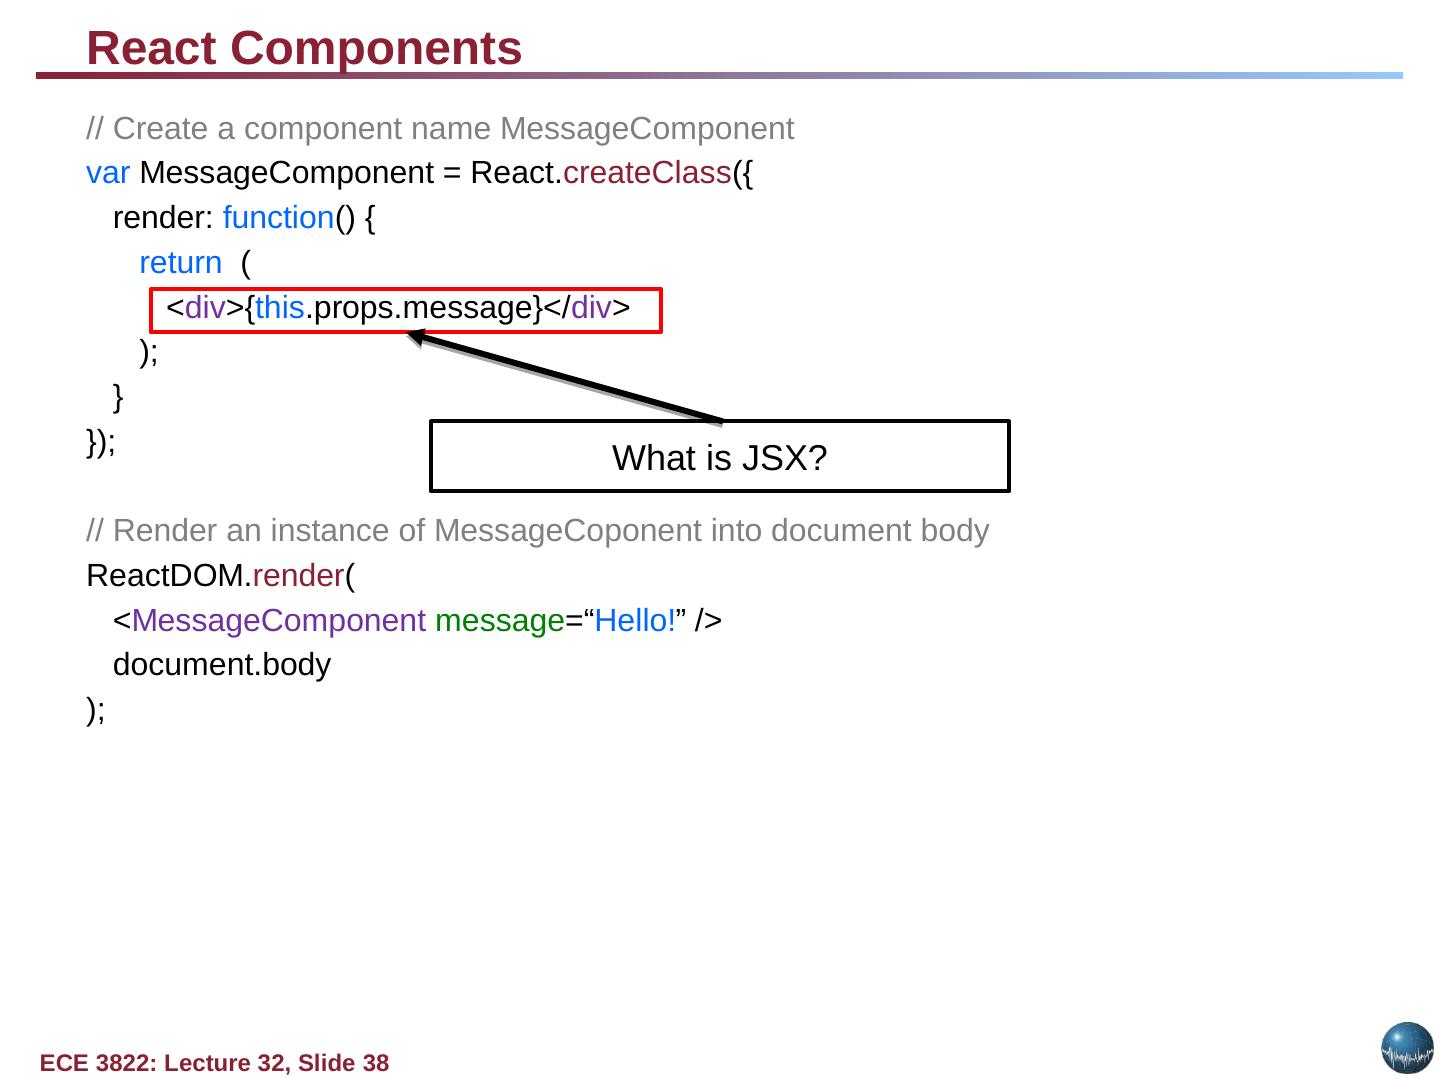Click the "What is JSX?" callout box
Image resolution: width=1440 pixels, height=1080 pixels.
(x=719, y=457)
